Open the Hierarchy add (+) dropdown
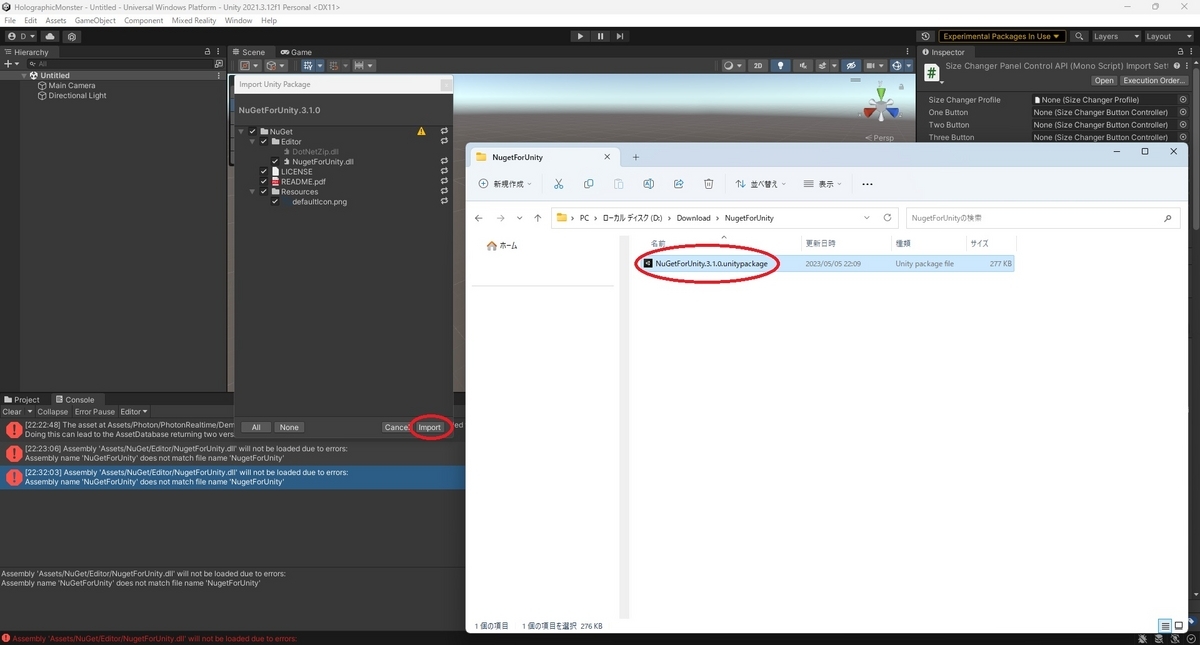Screen dimensions: 1200x645 click(12, 63)
